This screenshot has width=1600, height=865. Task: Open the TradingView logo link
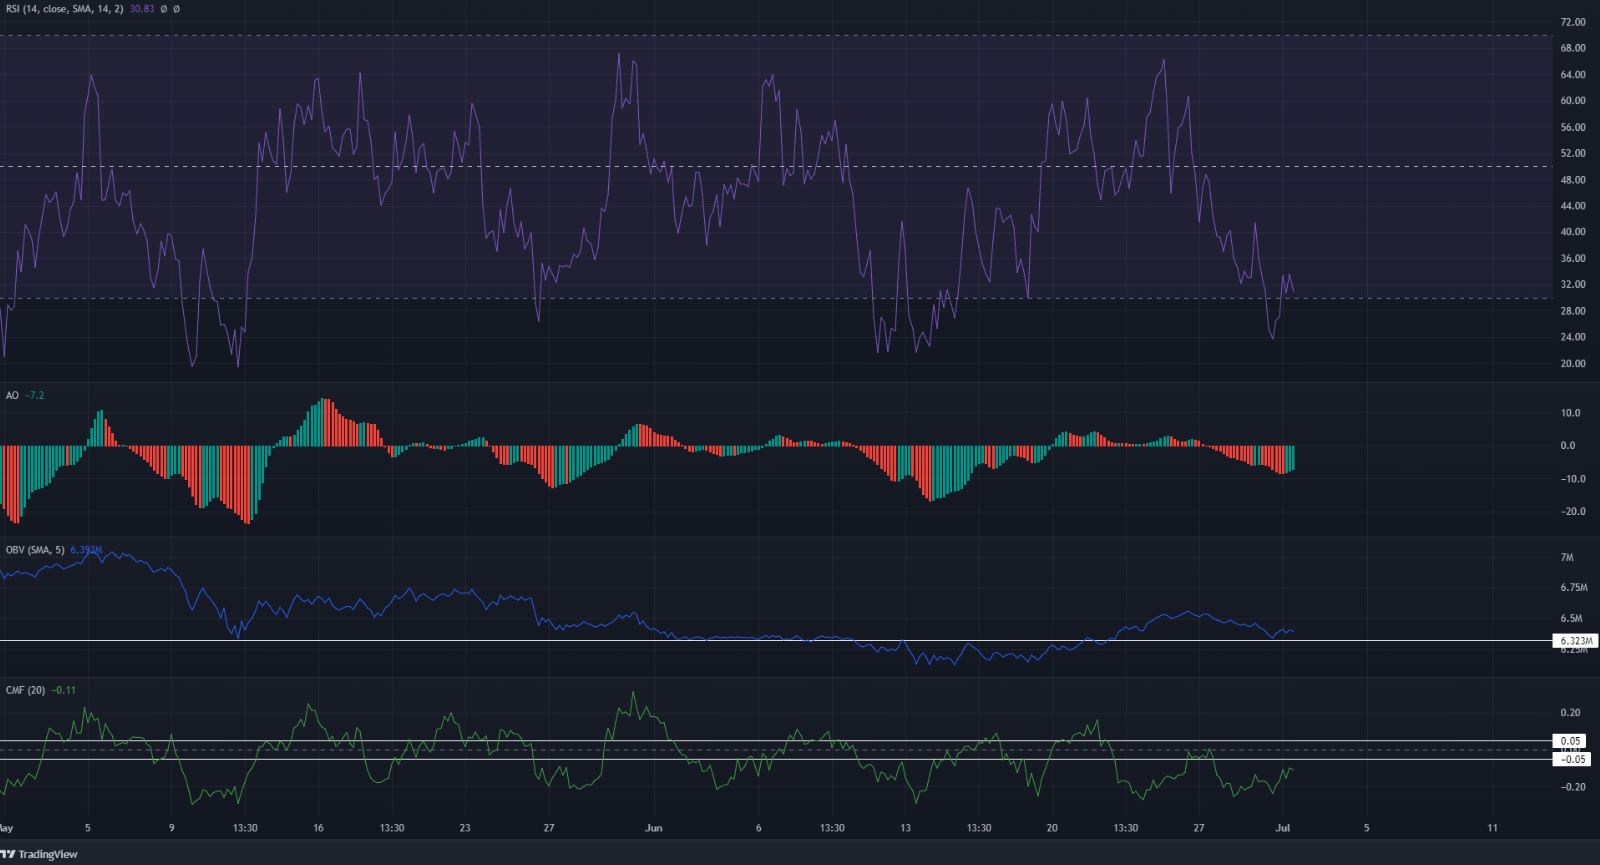click(40, 855)
